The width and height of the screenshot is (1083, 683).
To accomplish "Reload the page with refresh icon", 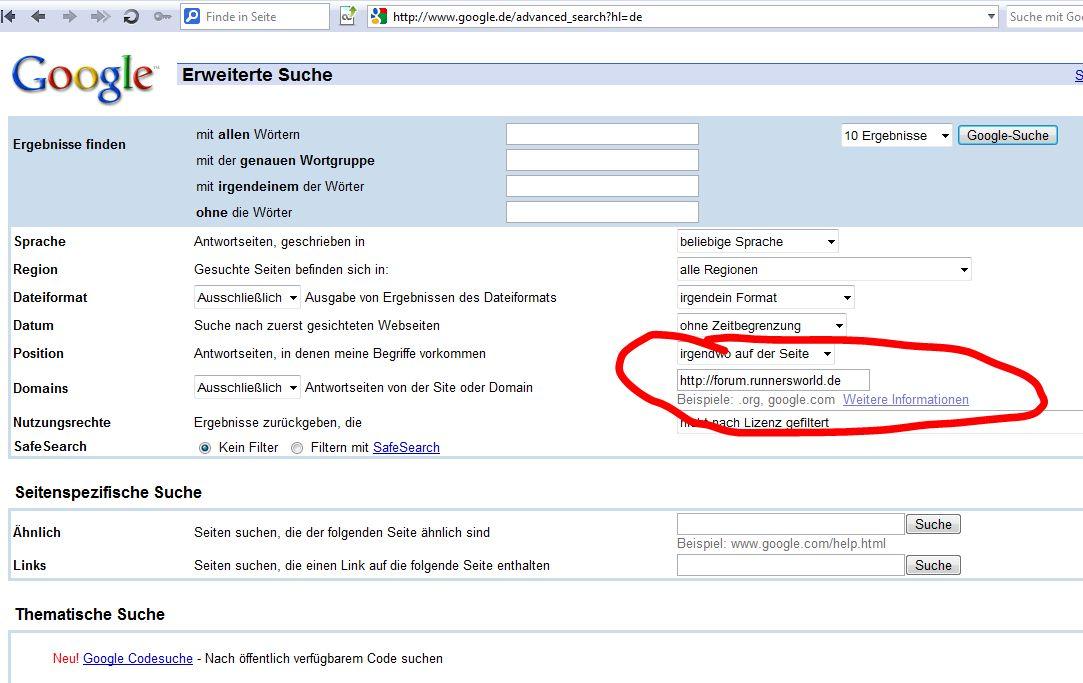I will (x=131, y=17).
